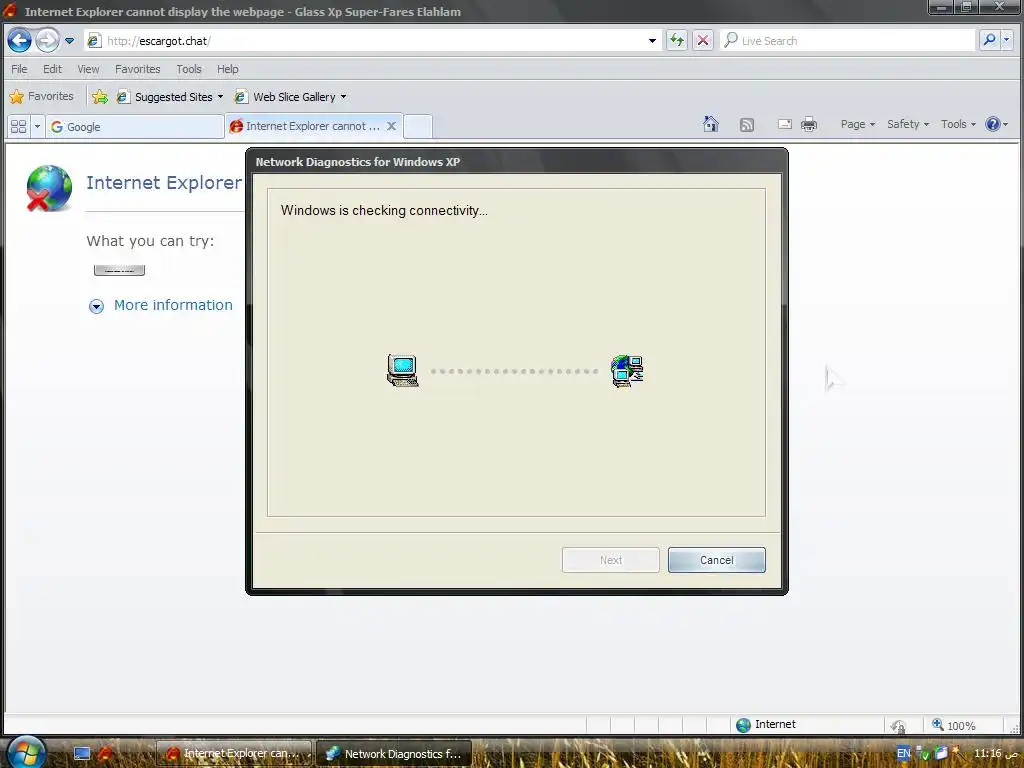Click the local computer icon in dialog
The height and width of the screenshot is (768, 1024).
[x=403, y=371]
